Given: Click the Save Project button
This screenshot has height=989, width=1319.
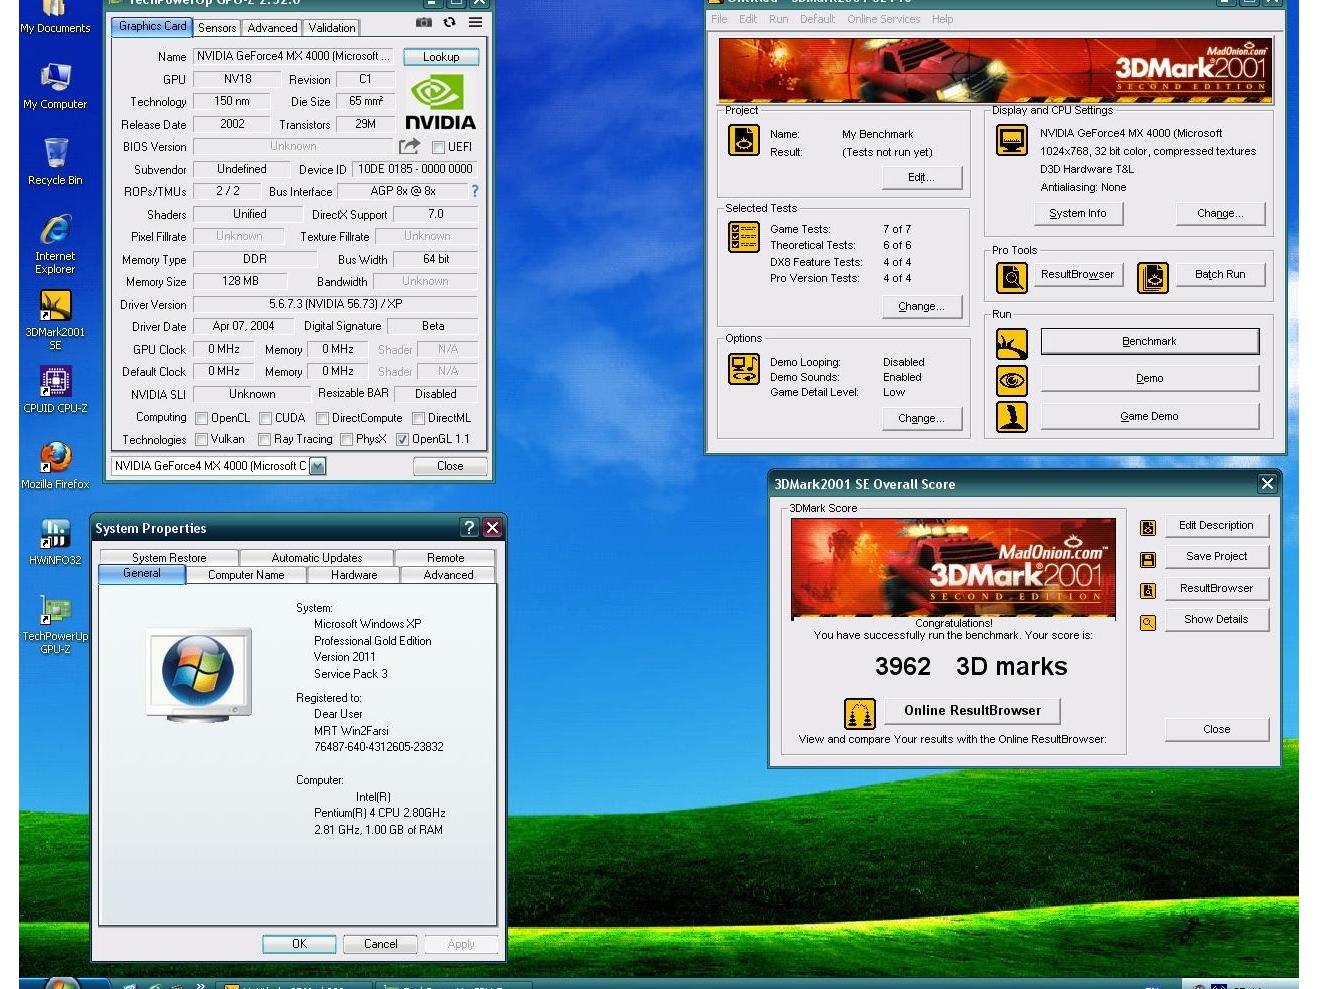Looking at the screenshot, I should point(1216,557).
